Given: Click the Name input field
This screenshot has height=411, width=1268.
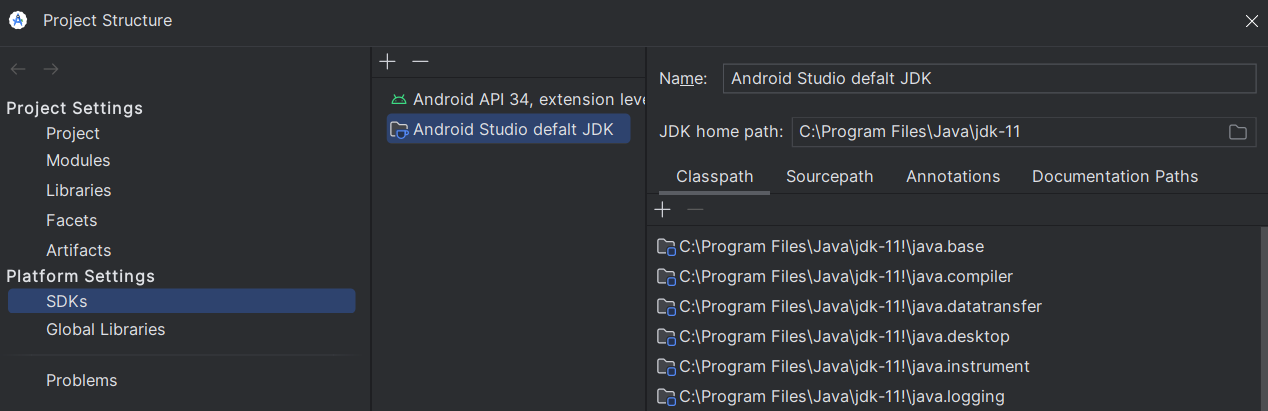Looking at the screenshot, I should (989, 78).
